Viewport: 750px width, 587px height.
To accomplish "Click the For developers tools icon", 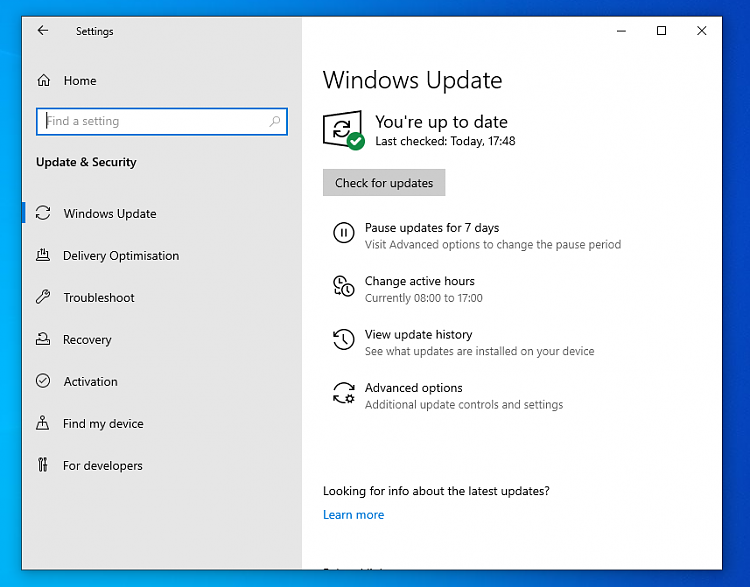I will (43, 465).
